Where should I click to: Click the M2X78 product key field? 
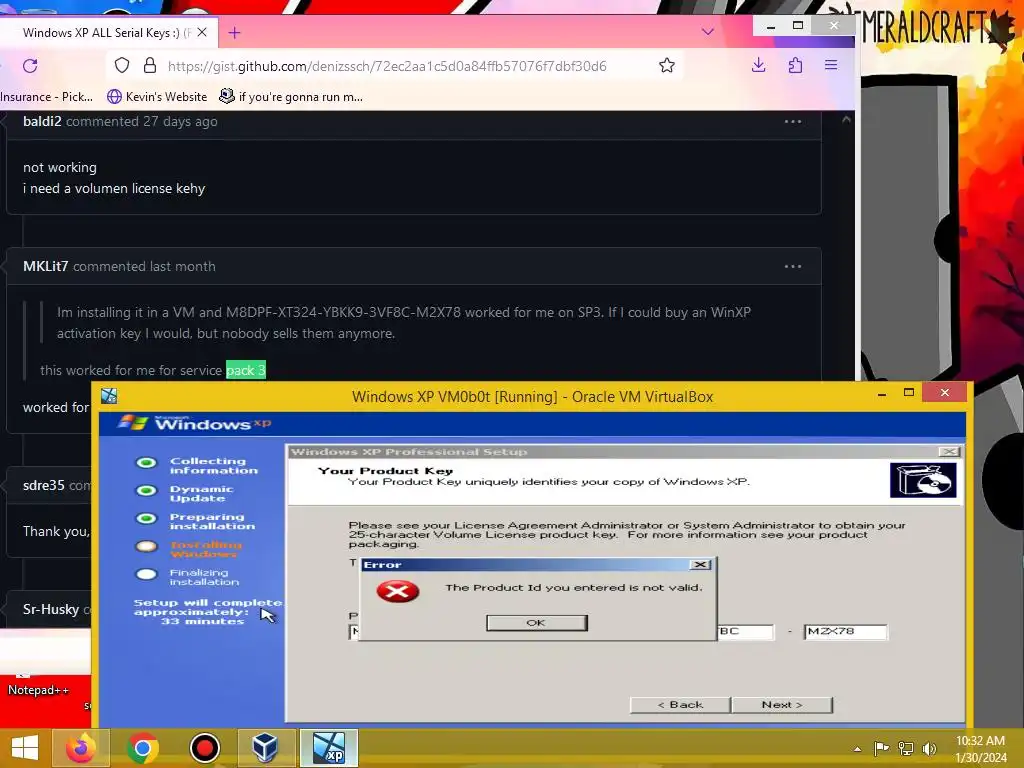[845, 632]
